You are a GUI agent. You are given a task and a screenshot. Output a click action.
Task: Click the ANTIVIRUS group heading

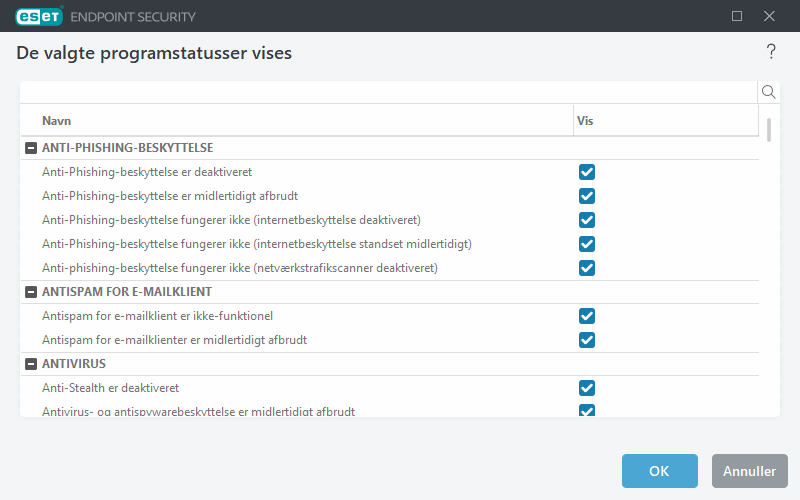coord(74,364)
